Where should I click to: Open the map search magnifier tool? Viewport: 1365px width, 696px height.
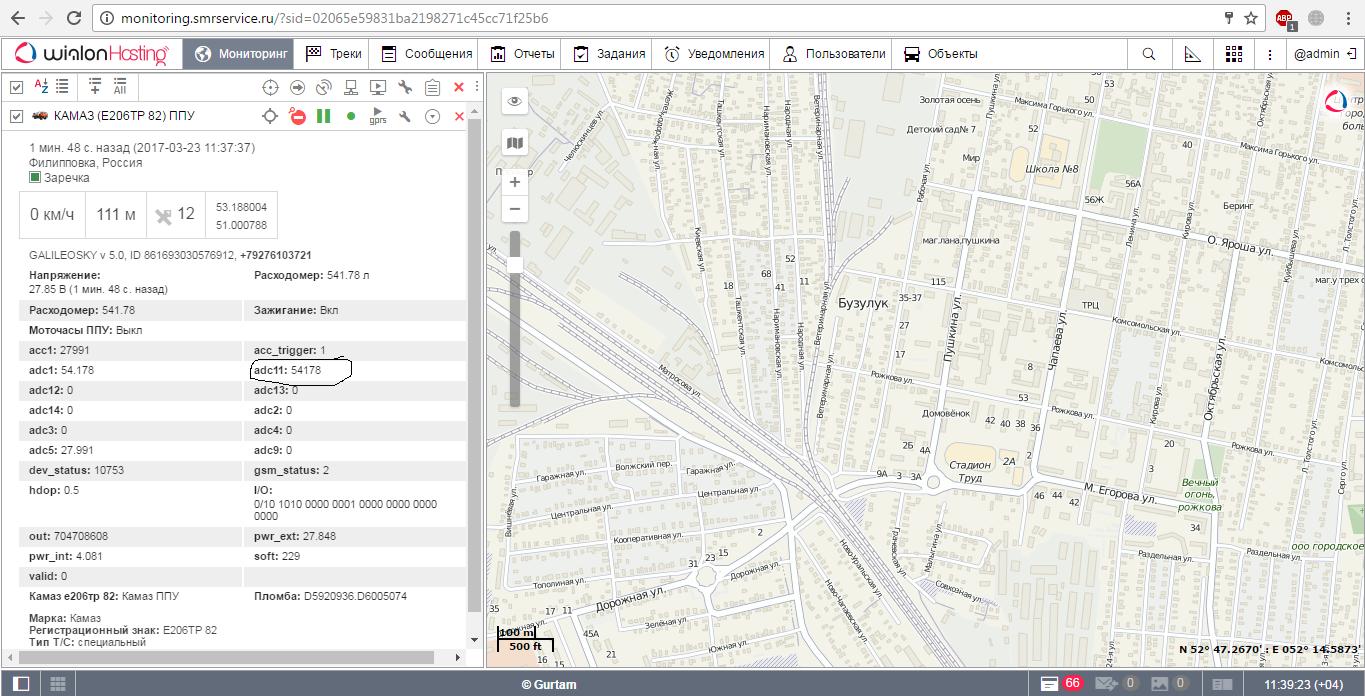click(x=1149, y=54)
